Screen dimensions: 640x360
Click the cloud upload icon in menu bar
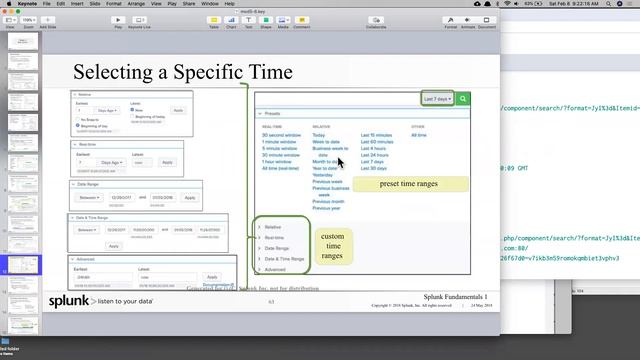[477, 4]
